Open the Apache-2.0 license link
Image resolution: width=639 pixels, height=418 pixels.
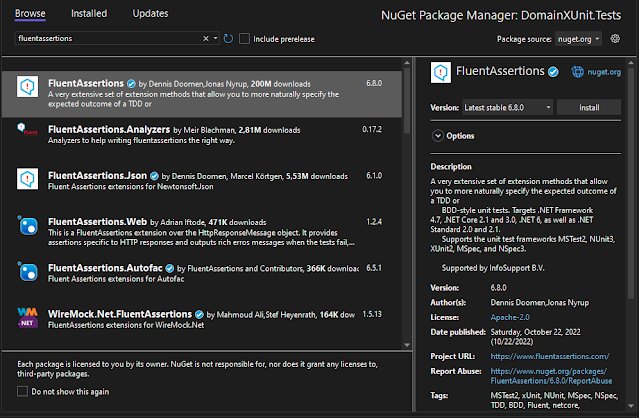point(510,317)
